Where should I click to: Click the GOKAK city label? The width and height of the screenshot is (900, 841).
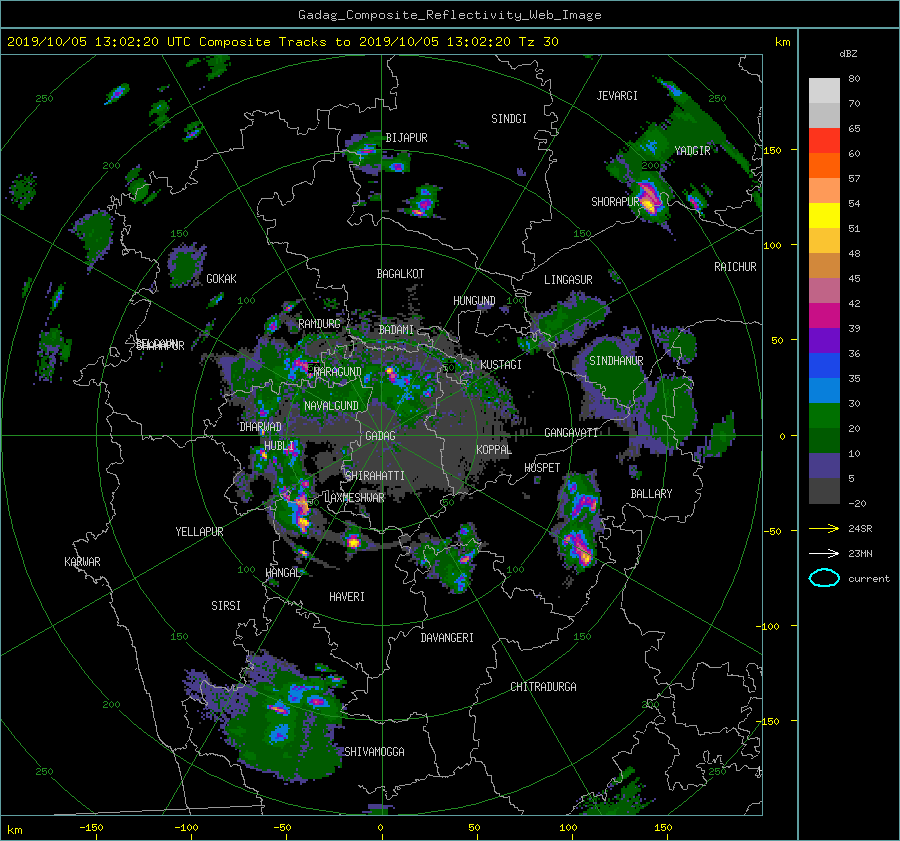tap(221, 279)
